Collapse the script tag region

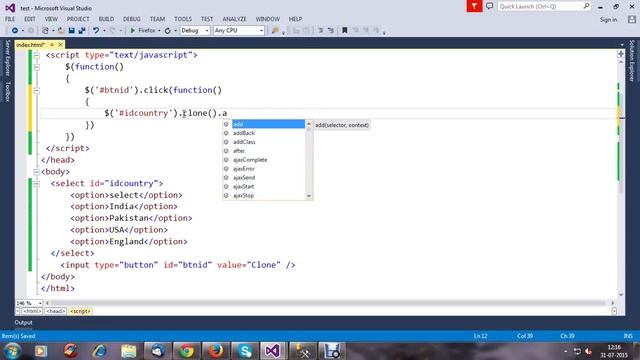coord(36,55)
